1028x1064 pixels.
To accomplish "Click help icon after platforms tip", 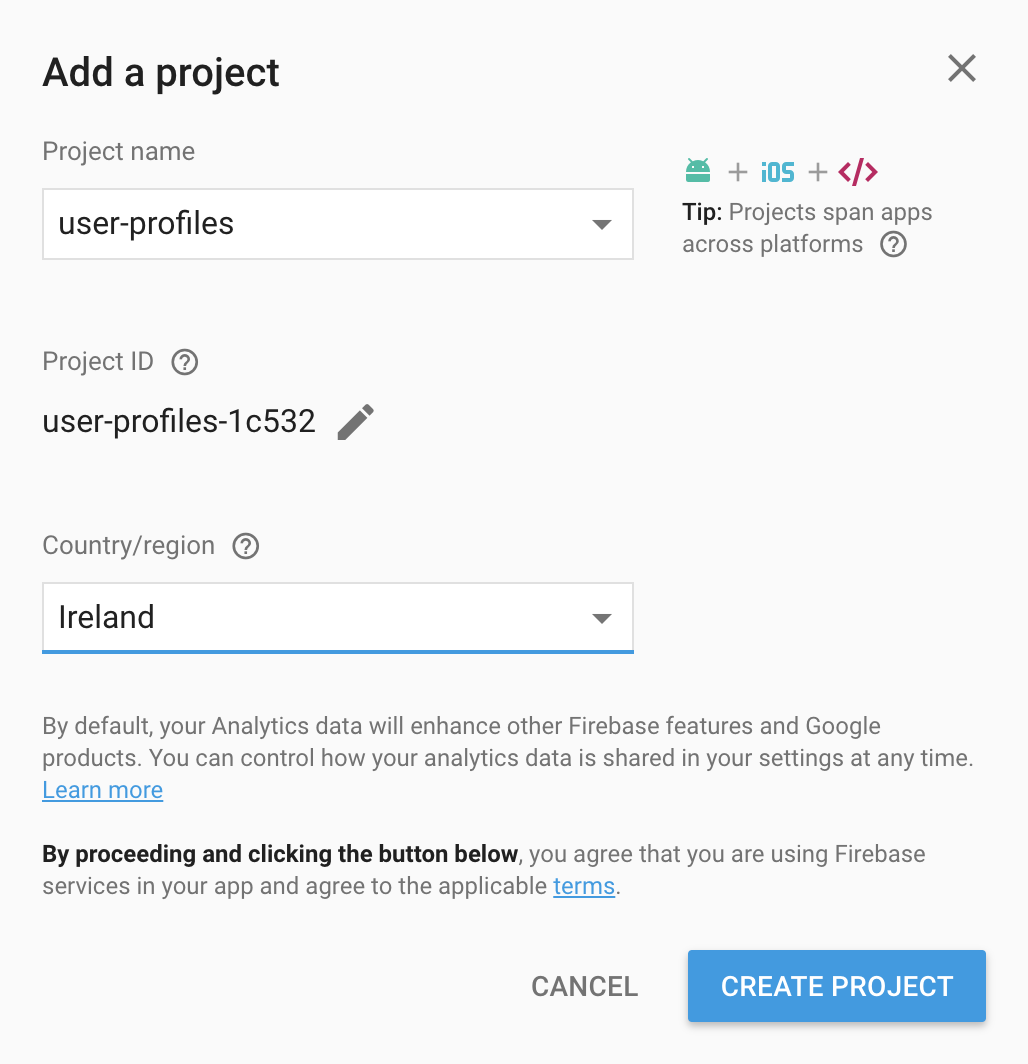I will pos(893,245).
